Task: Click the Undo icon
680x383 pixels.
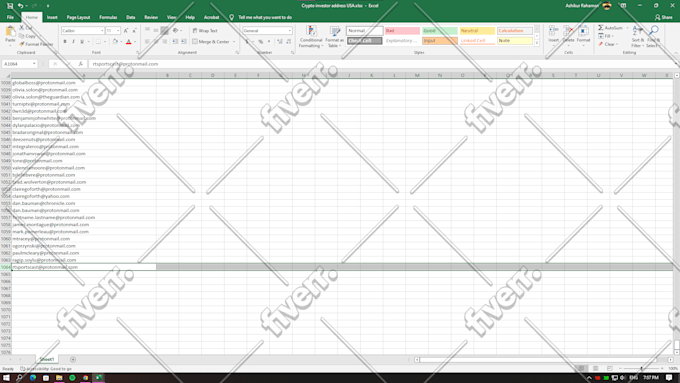Action: pos(20,6)
